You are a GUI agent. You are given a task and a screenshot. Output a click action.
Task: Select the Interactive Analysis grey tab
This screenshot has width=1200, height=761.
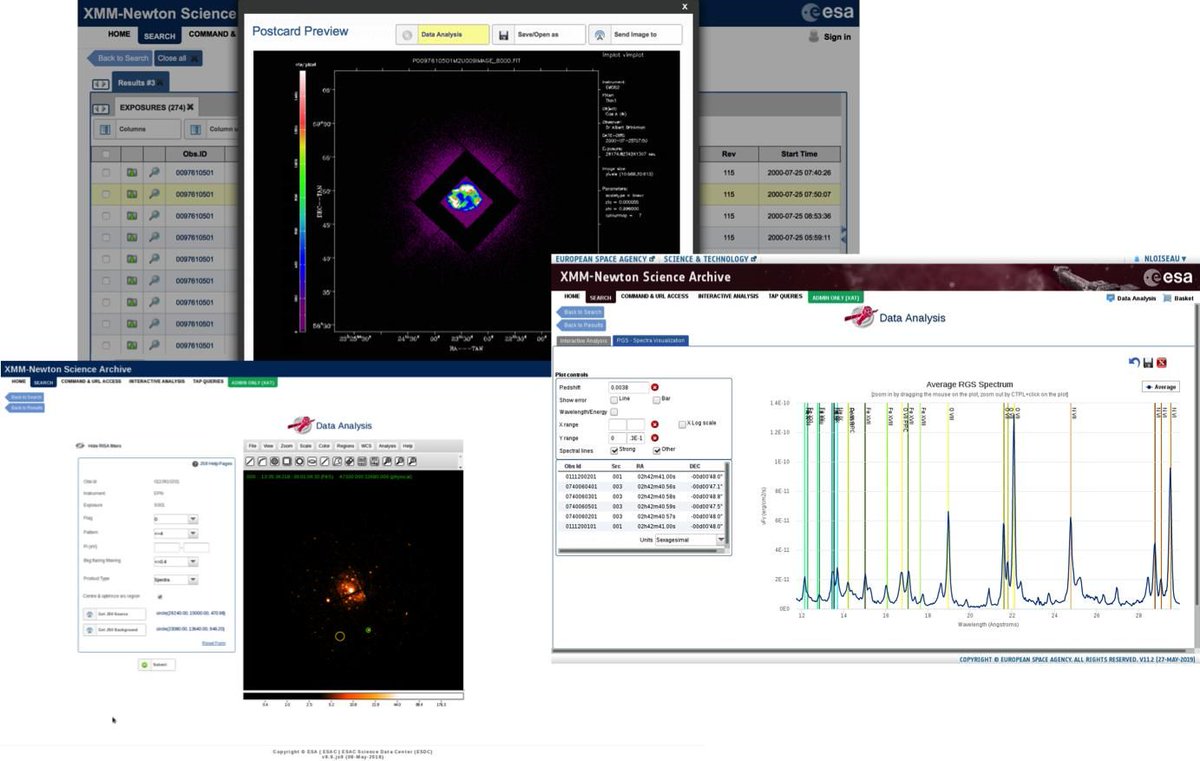(x=584, y=341)
